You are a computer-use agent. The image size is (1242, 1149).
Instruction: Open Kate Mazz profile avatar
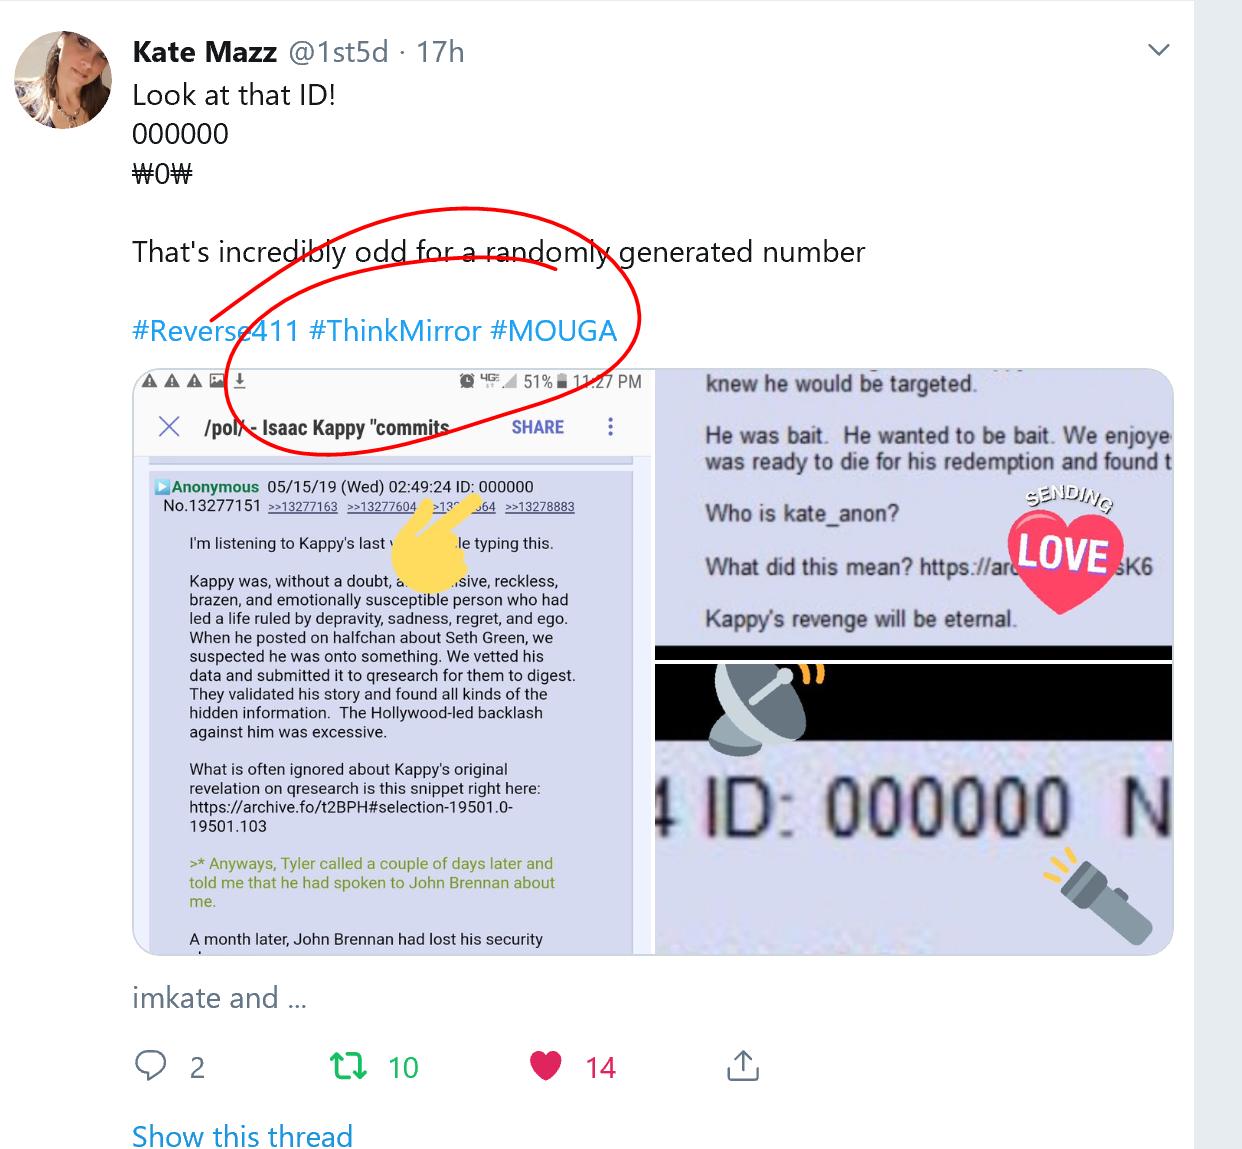(63, 80)
